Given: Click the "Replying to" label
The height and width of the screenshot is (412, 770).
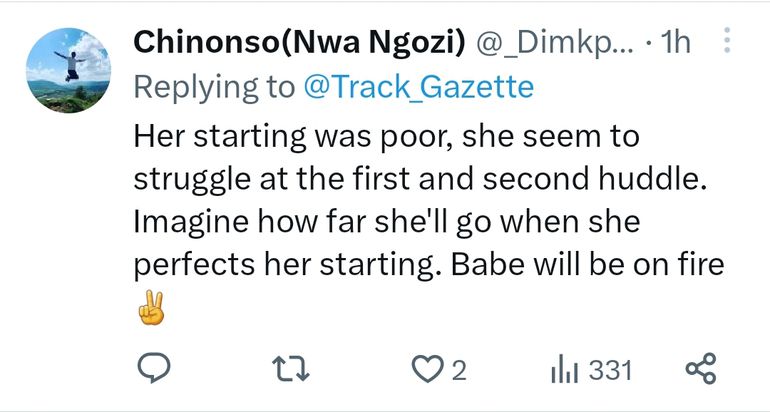Looking at the screenshot, I should click(213, 87).
